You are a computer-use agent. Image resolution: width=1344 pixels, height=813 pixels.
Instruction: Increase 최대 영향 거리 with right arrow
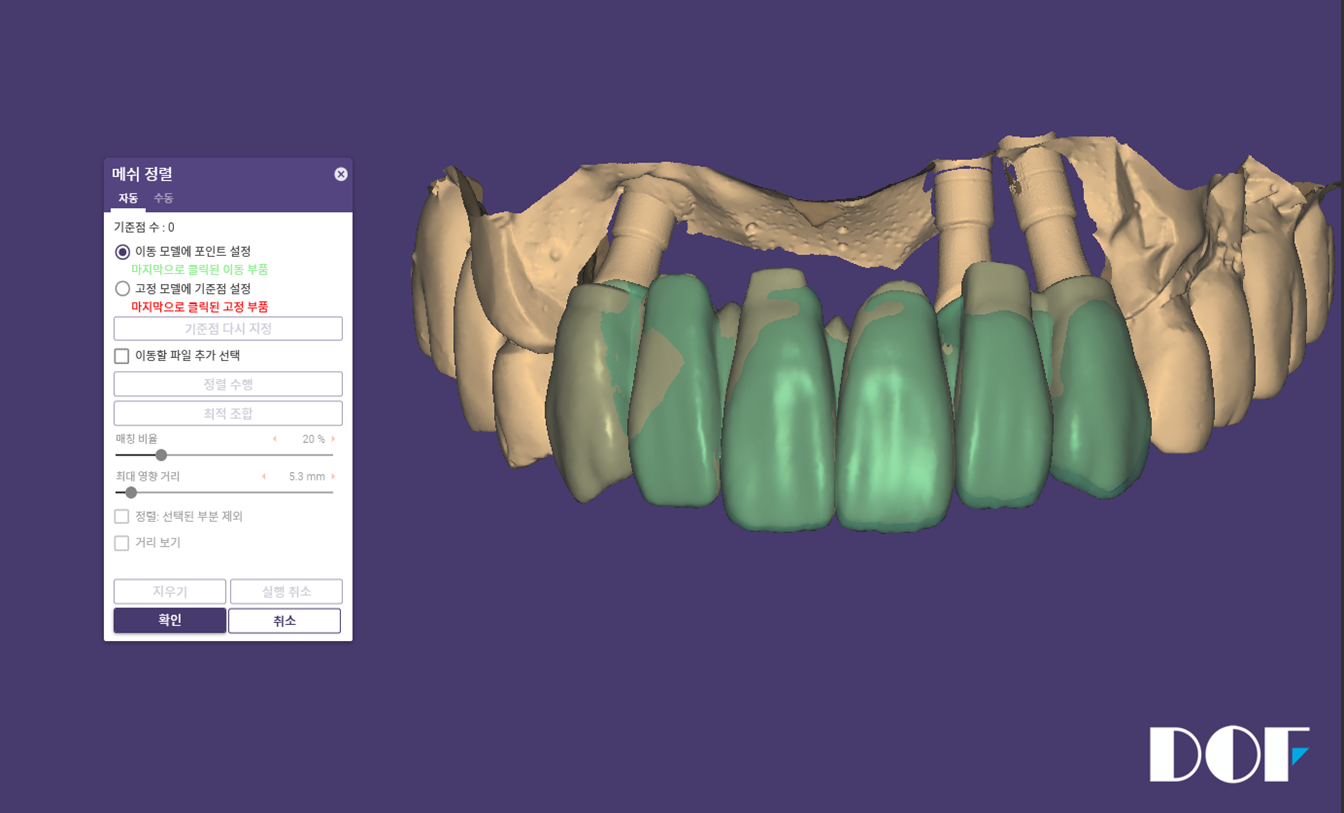click(333, 477)
